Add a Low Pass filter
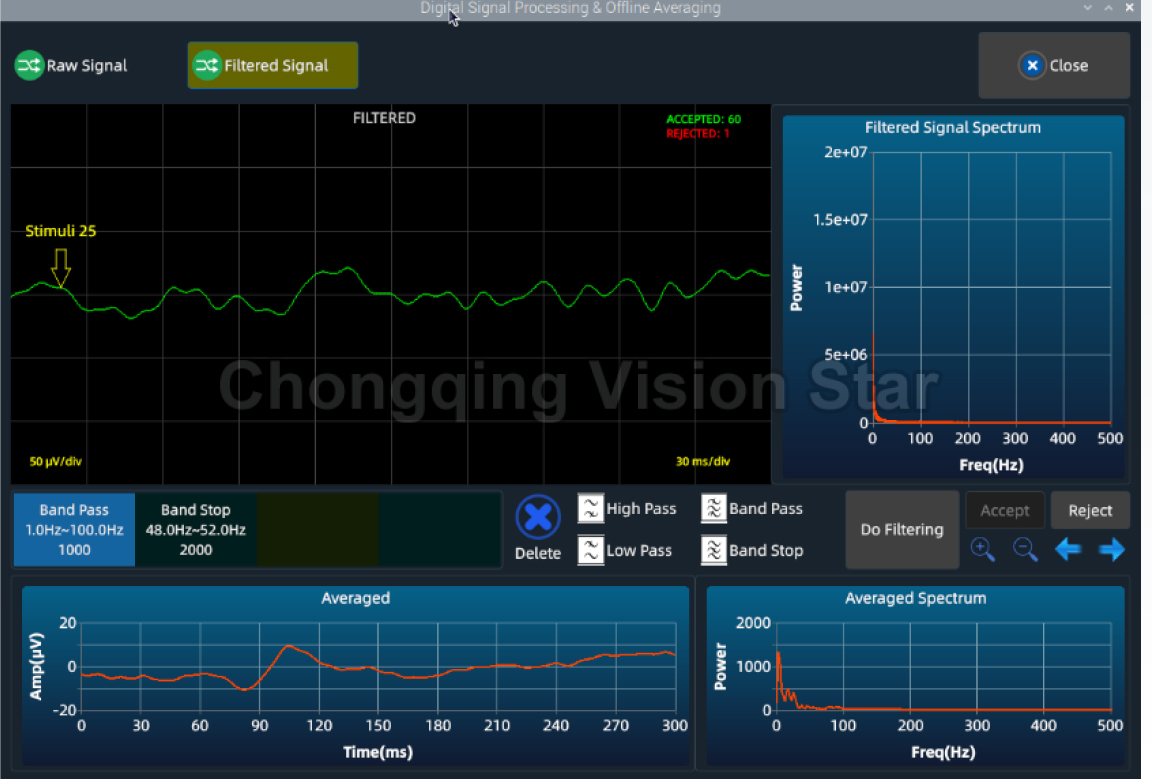Viewport: 1152px width, 779px height. (x=627, y=550)
